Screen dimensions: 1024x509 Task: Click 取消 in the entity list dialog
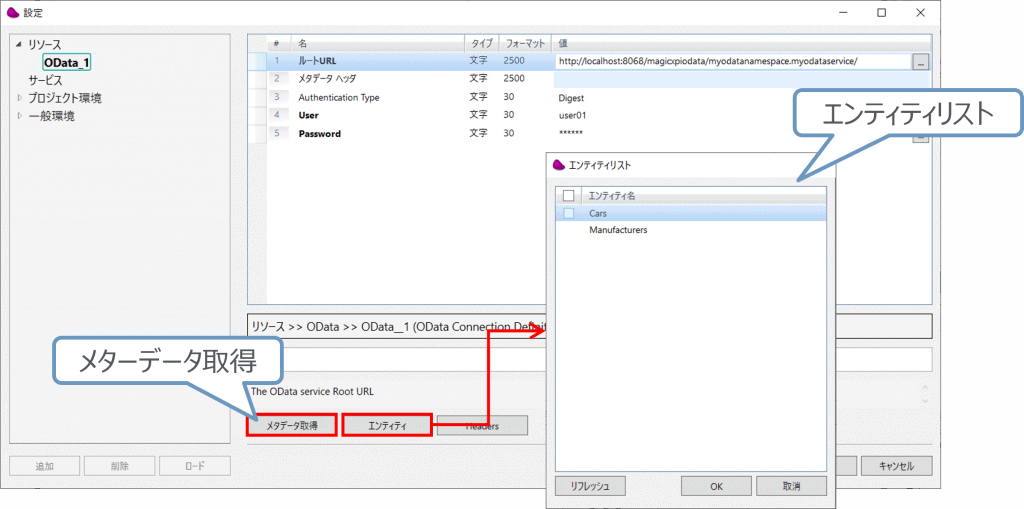[x=791, y=486]
